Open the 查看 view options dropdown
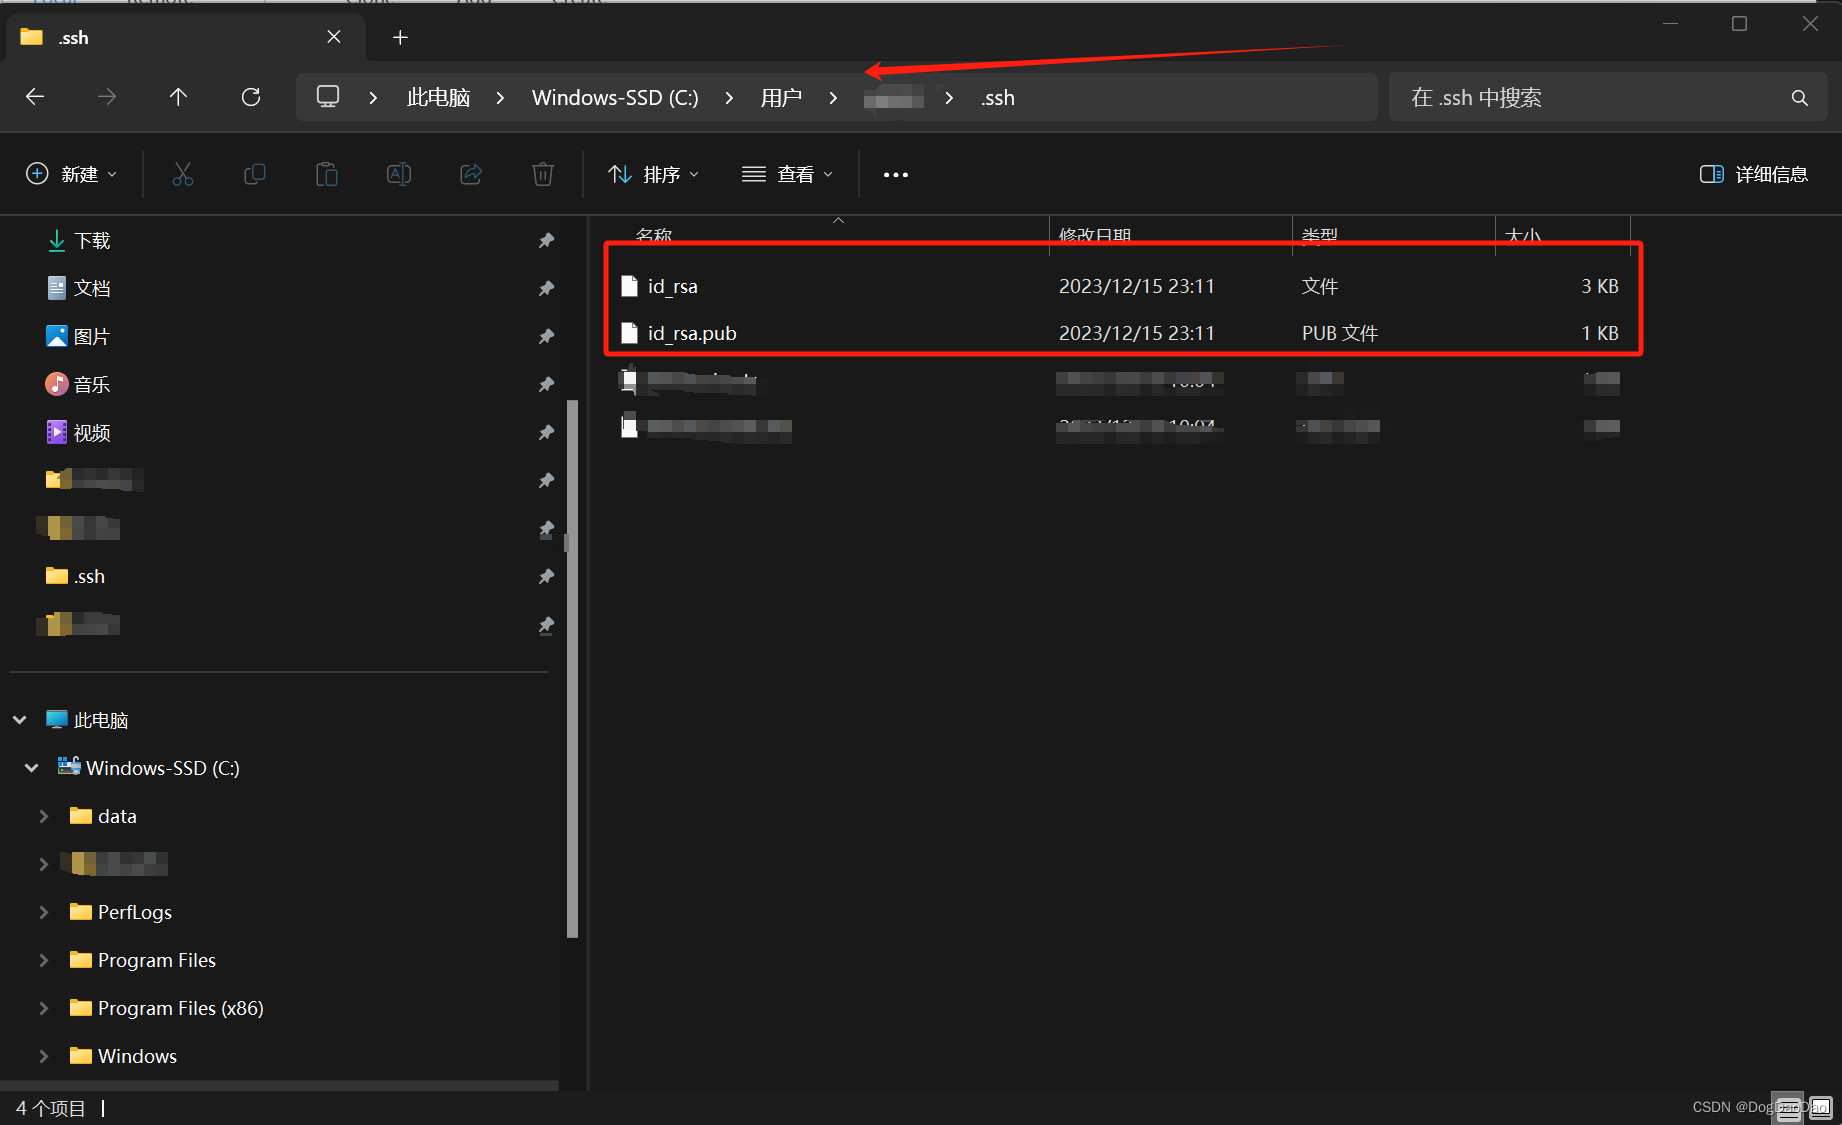 [788, 173]
